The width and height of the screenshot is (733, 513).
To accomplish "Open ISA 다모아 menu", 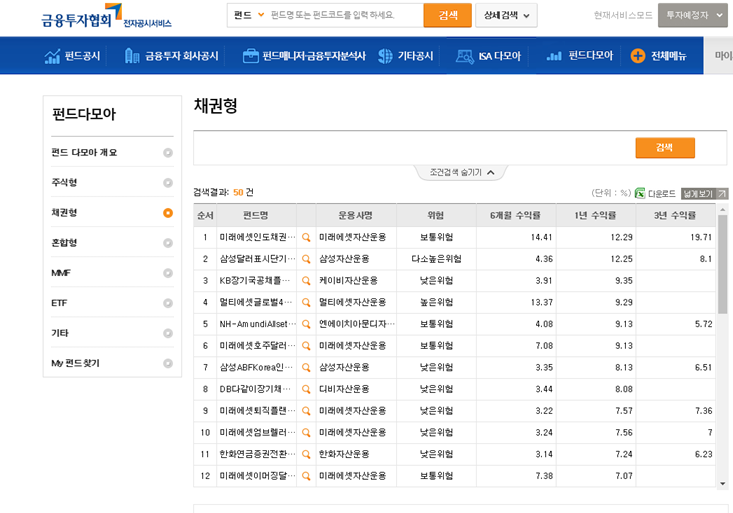I will tap(488, 56).
